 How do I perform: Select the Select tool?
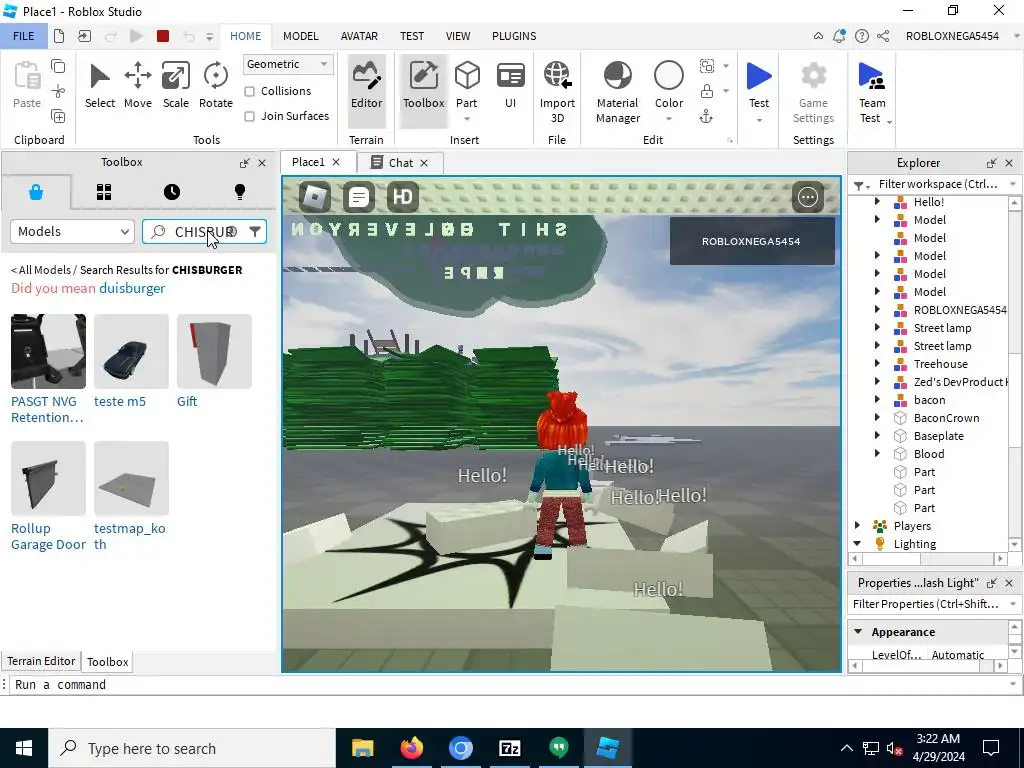pyautogui.click(x=99, y=85)
